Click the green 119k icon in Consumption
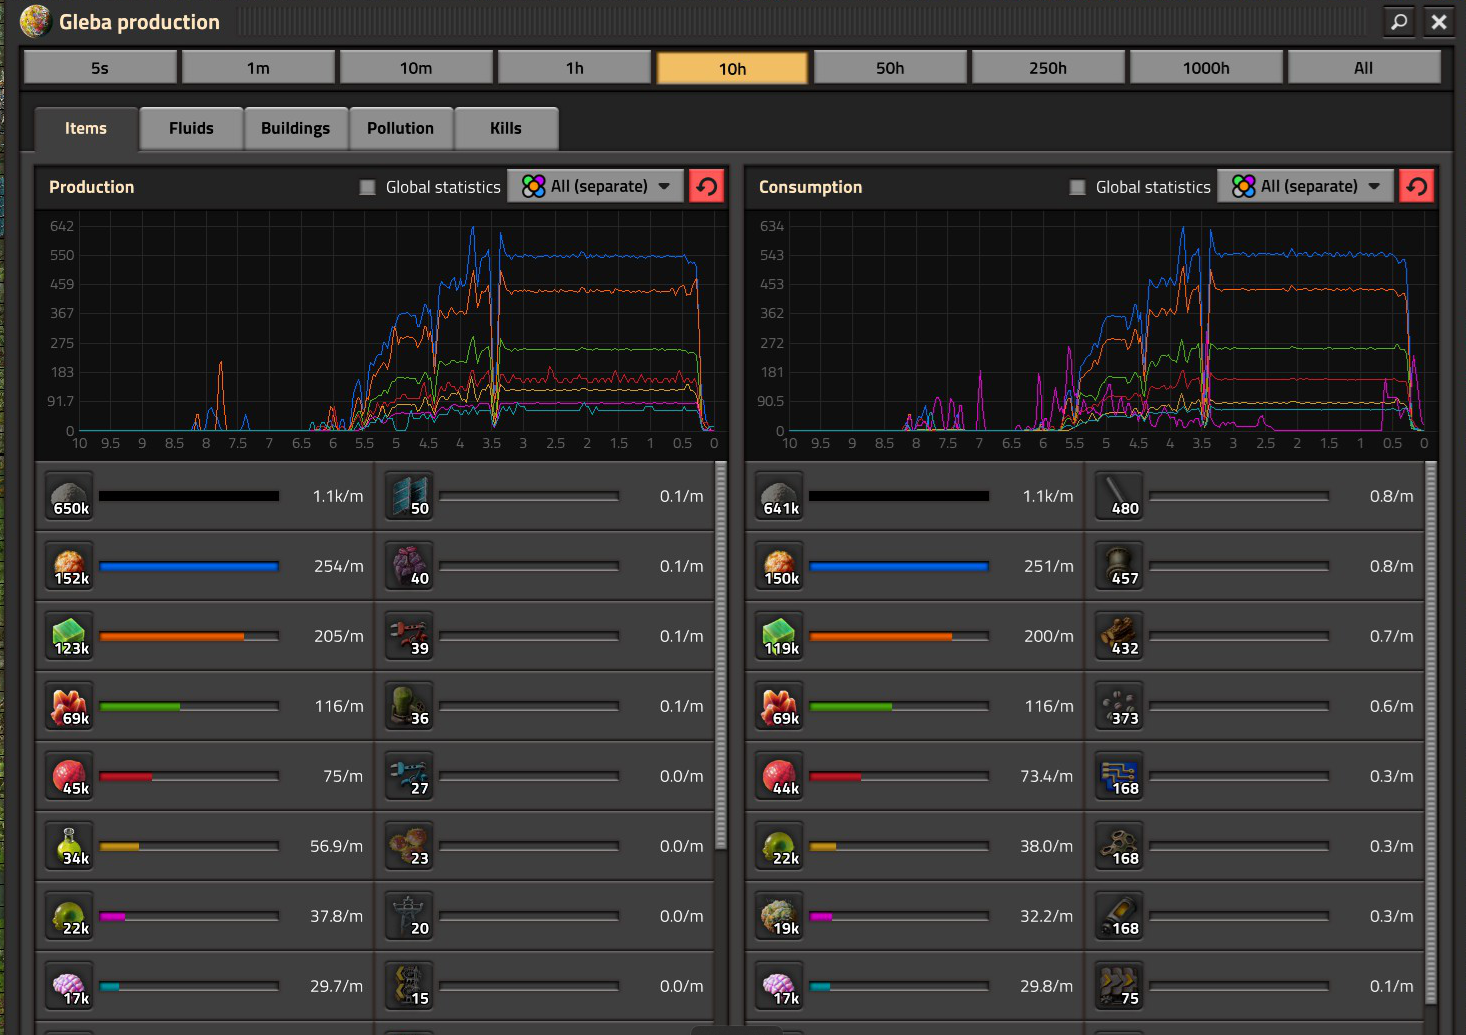1466x1035 pixels. coord(779,636)
